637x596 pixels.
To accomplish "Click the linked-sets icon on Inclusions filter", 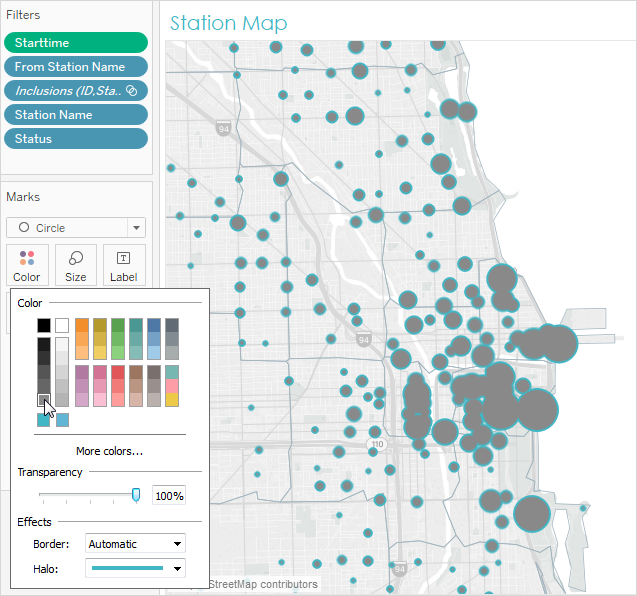I will [132, 90].
